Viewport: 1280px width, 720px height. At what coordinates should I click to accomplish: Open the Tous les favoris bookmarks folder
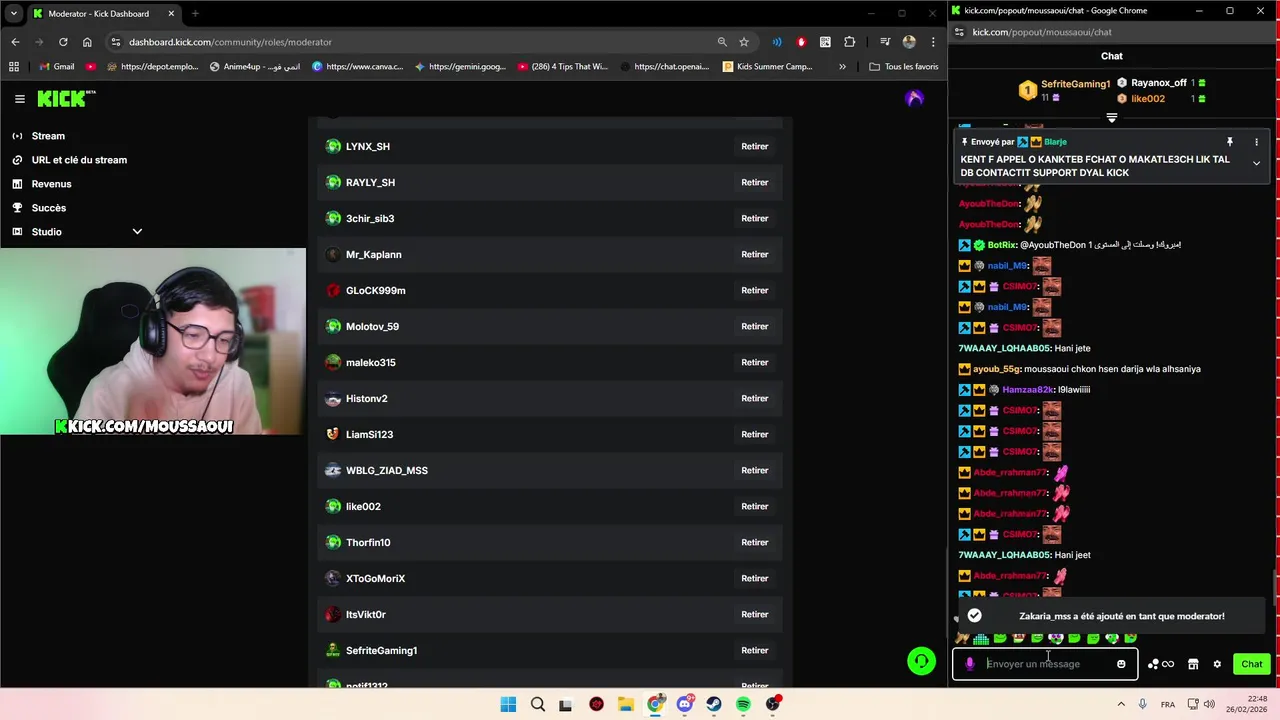pos(903,67)
